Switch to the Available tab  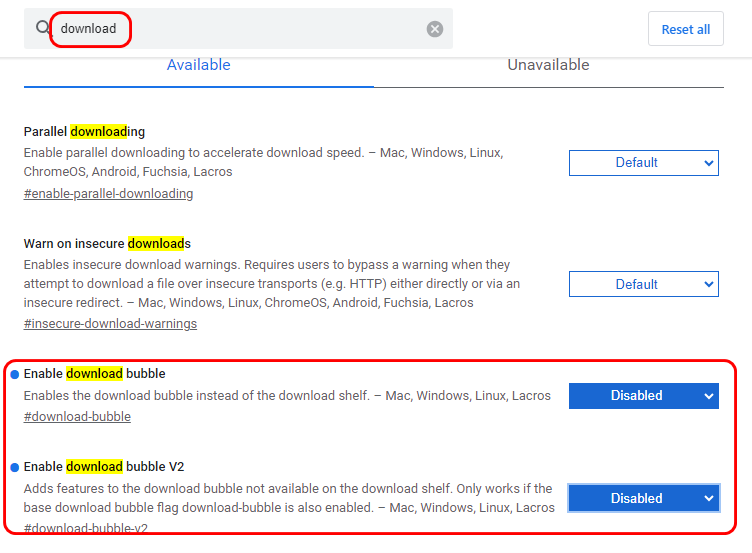click(x=199, y=65)
